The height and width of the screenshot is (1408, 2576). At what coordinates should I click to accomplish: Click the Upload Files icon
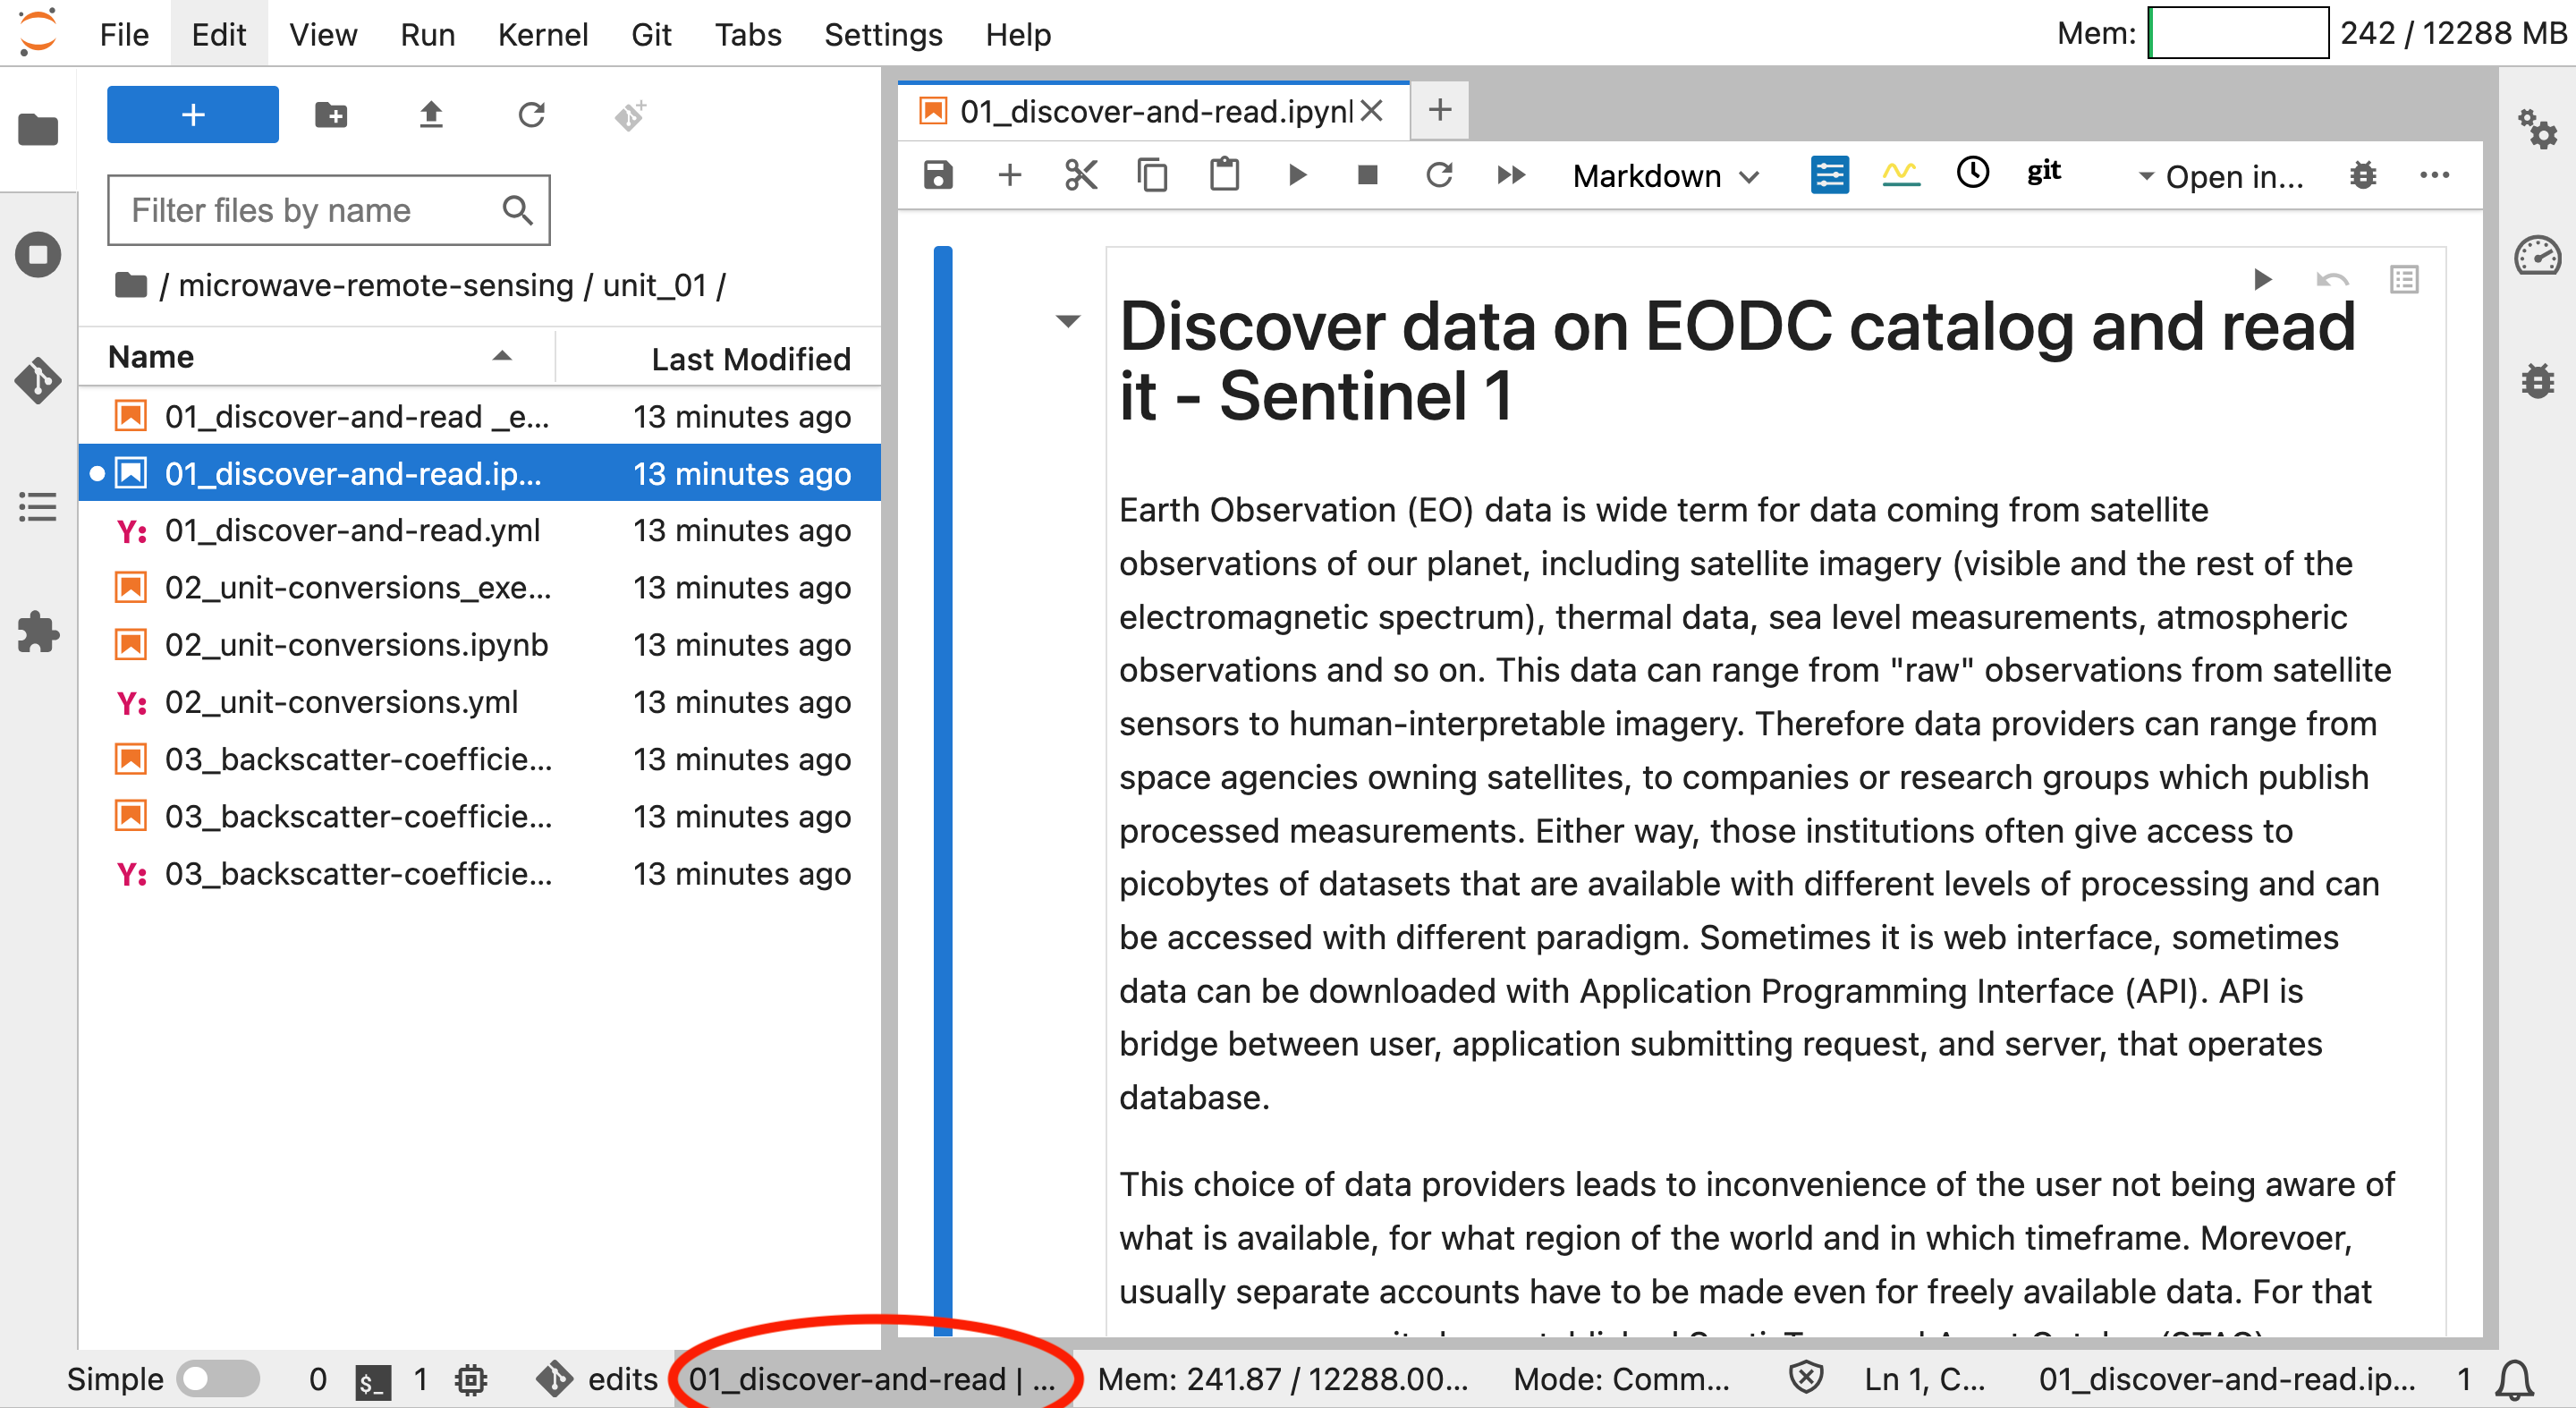tap(430, 115)
